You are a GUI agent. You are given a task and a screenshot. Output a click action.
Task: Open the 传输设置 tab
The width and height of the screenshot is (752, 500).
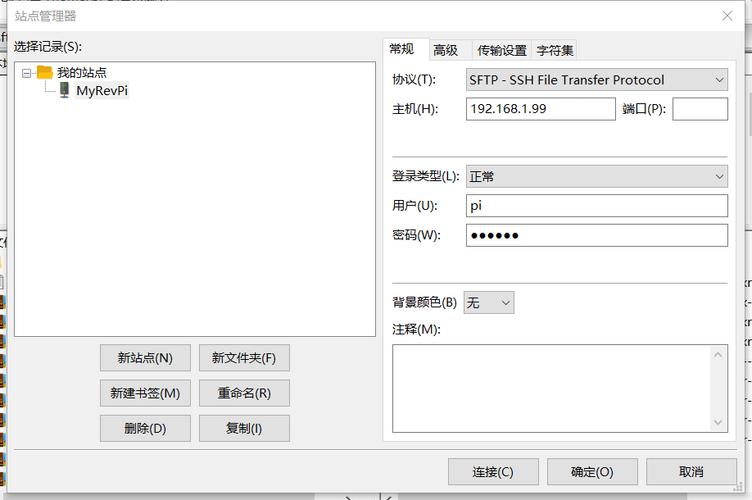[502, 50]
